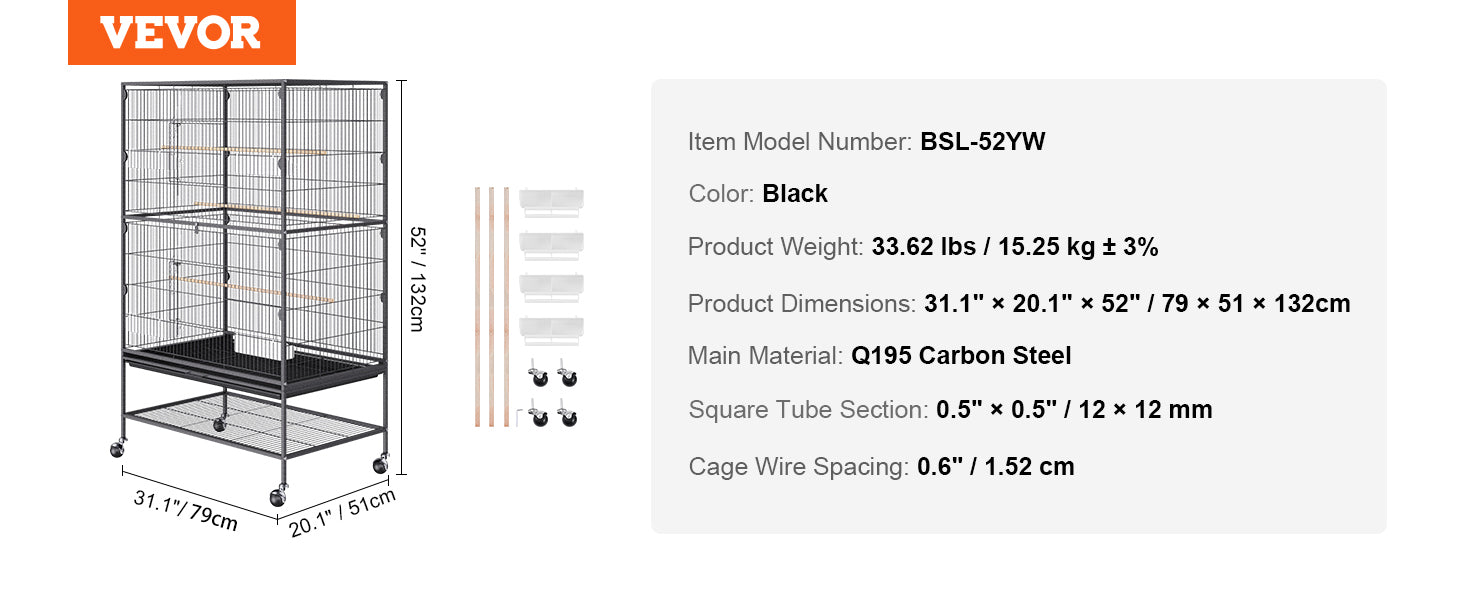Click the Cage Wire Spacing value
This screenshot has height=600, width=1464.
tap(995, 466)
